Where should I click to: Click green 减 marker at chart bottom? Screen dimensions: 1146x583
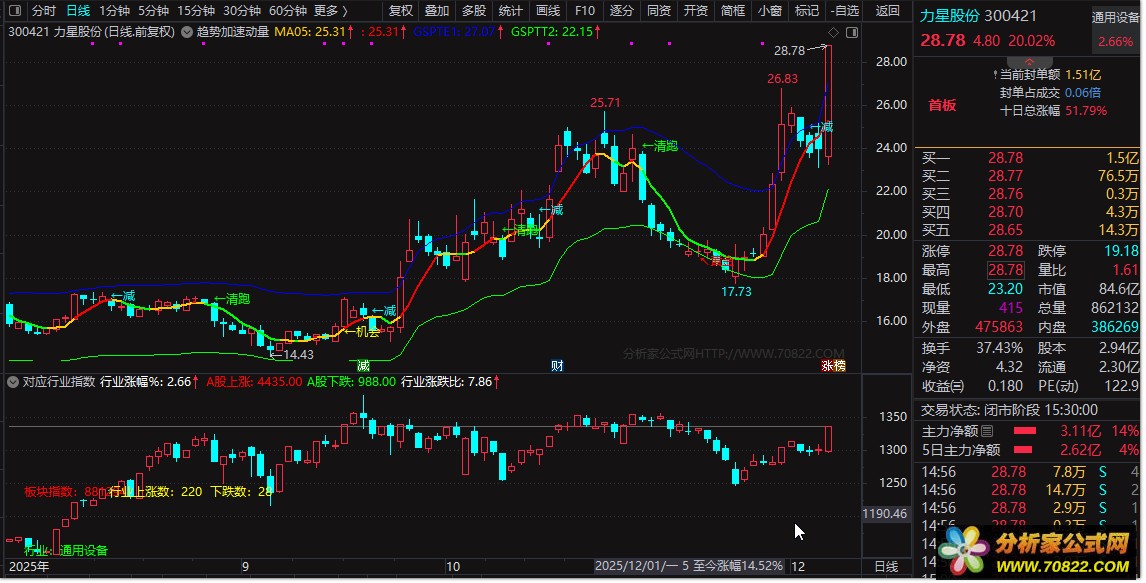coord(363,365)
